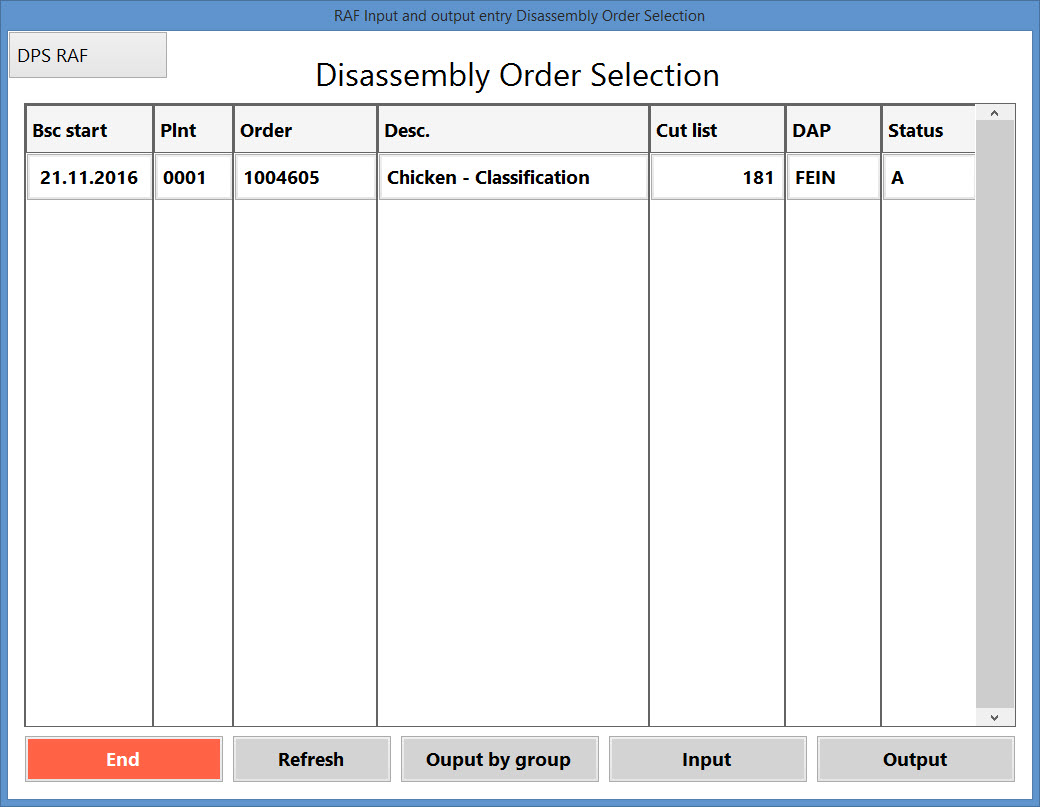Viewport: 1040px width, 807px height.
Task: Open Ouput by group
Action: pos(499,759)
